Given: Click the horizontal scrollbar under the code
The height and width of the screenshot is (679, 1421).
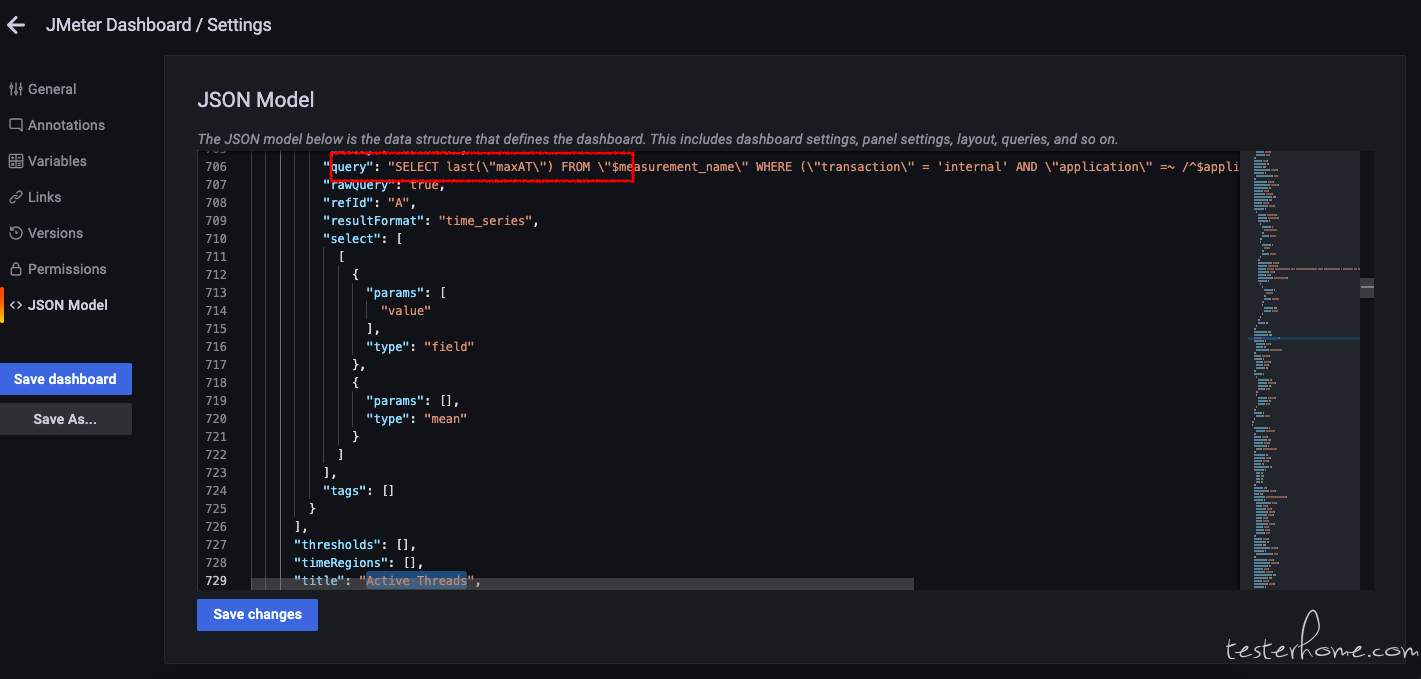Looking at the screenshot, I should (582, 584).
